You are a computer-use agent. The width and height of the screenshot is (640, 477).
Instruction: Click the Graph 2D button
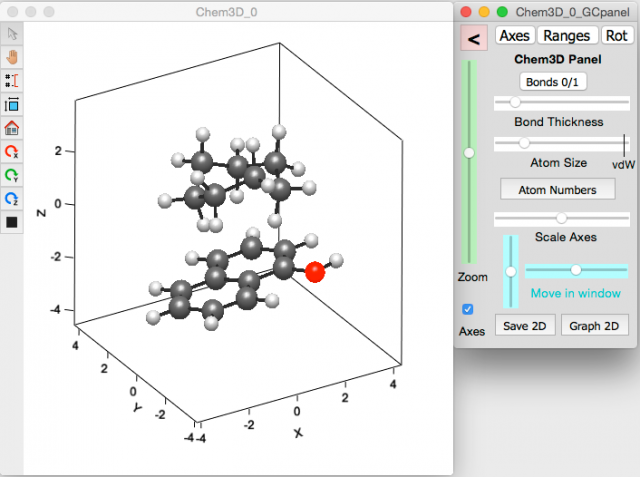pos(594,326)
